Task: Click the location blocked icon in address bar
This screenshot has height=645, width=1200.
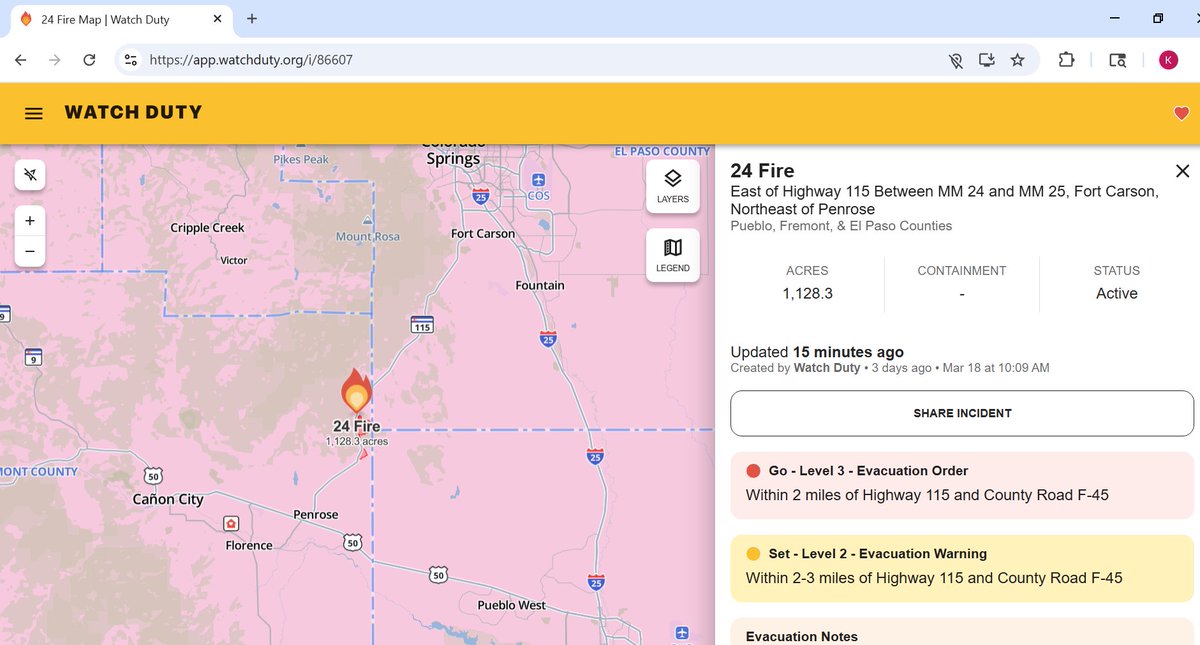Action: pyautogui.click(x=956, y=60)
